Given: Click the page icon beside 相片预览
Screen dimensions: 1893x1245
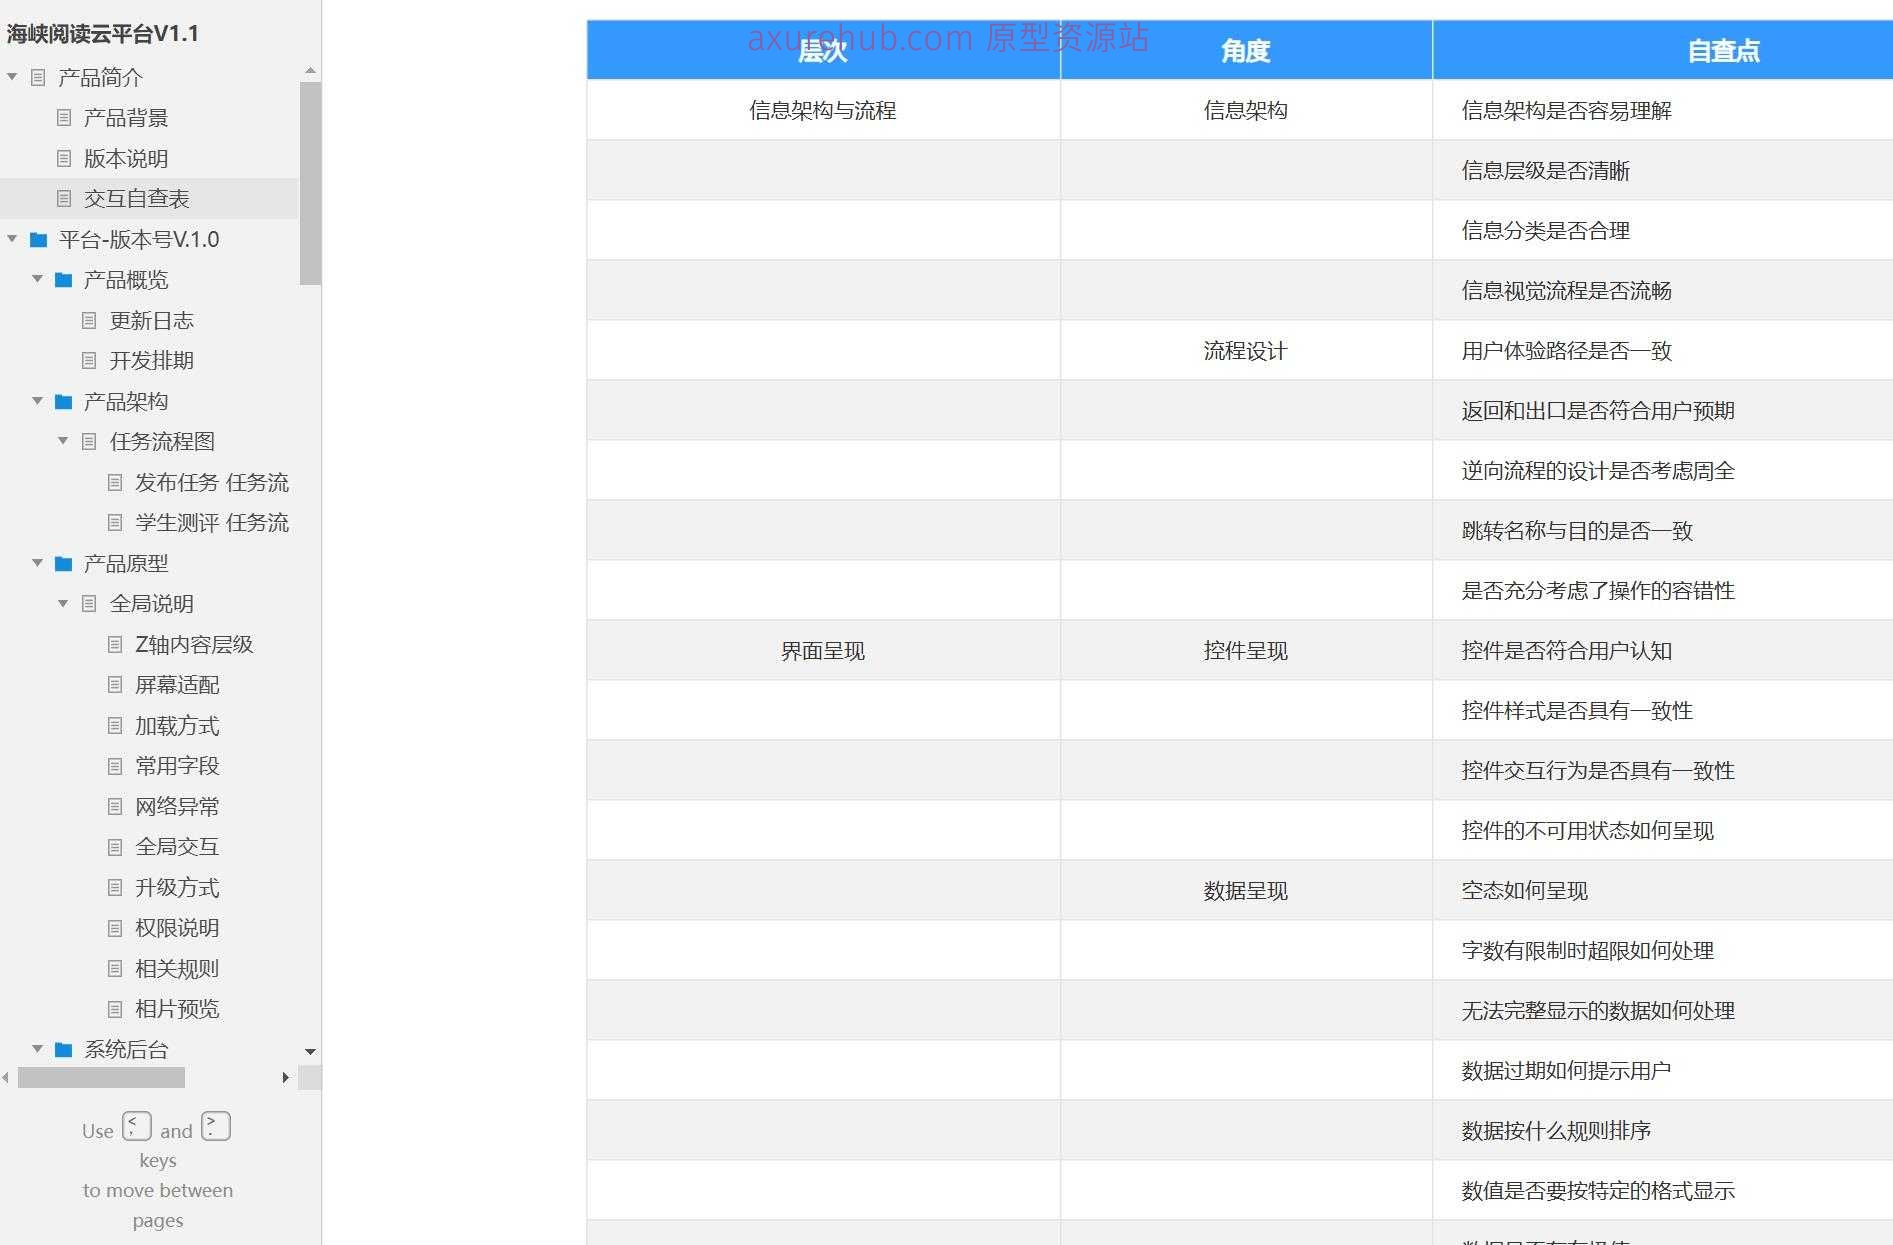Looking at the screenshot, I should (x=114, y=1008).
